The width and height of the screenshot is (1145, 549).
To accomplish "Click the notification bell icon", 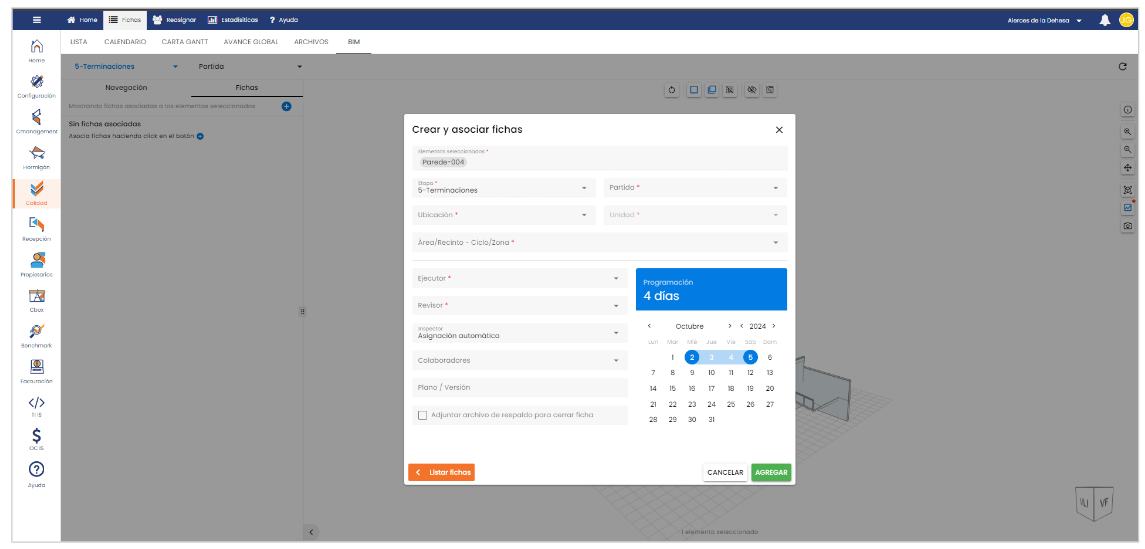I will point(1105,20).
